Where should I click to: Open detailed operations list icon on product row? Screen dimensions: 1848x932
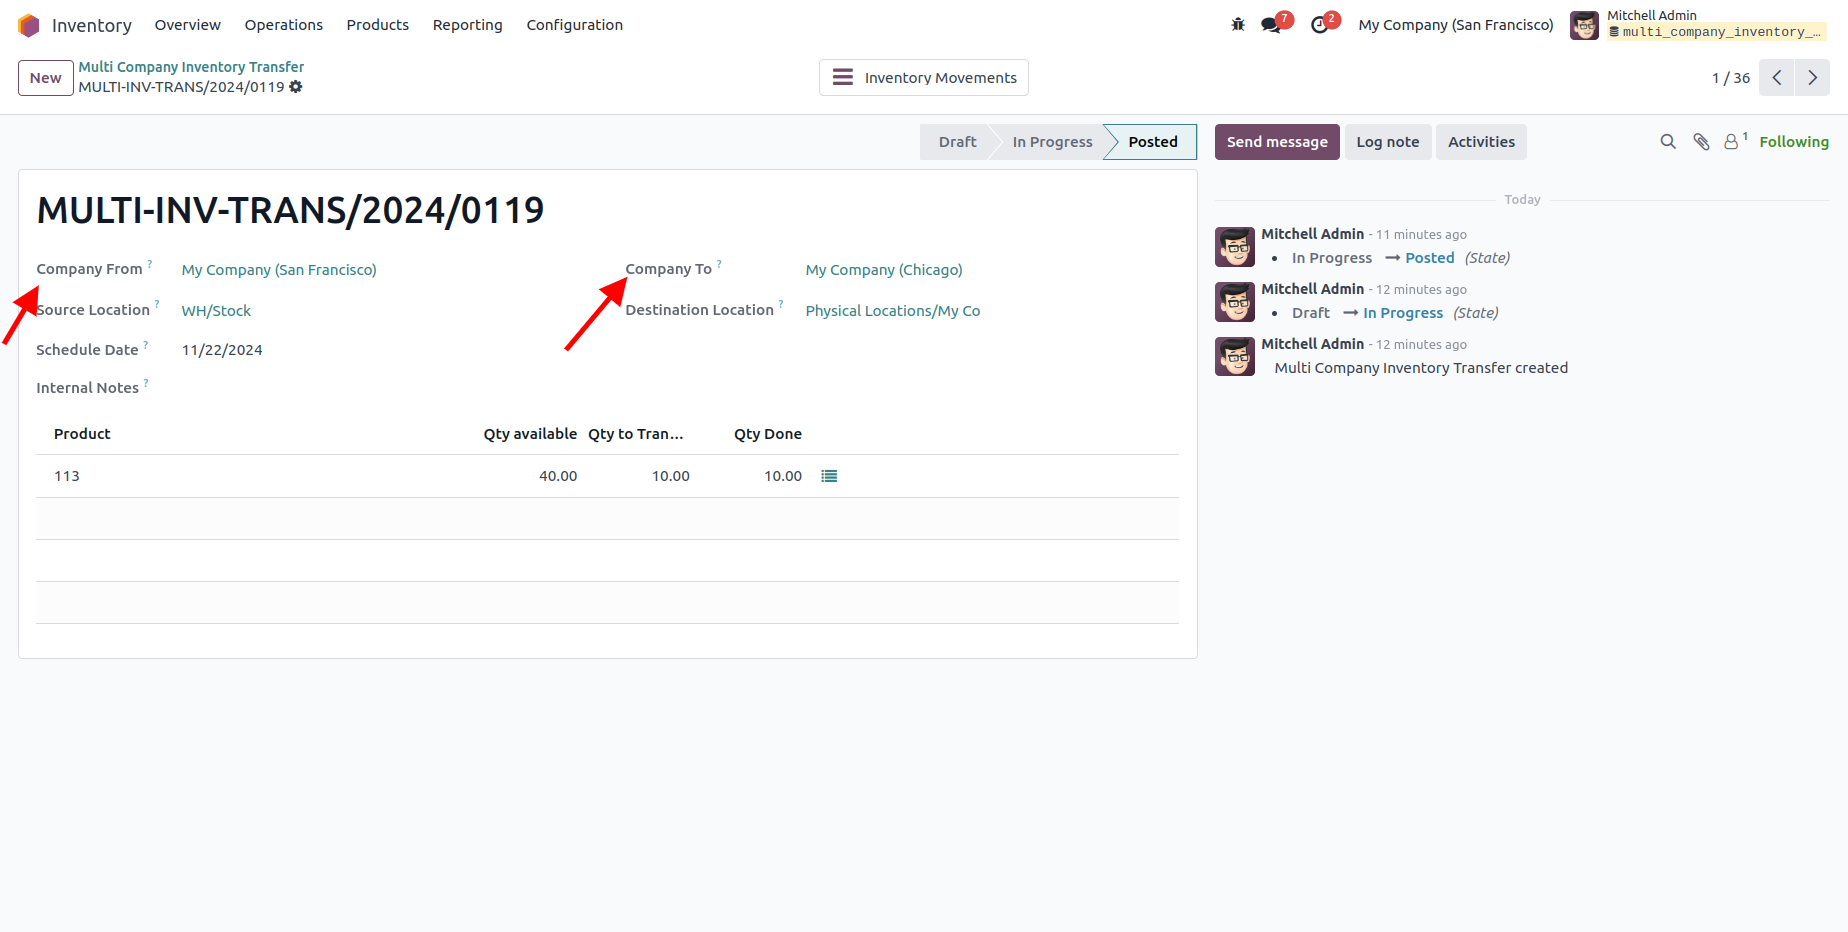[x=829, y=476]
